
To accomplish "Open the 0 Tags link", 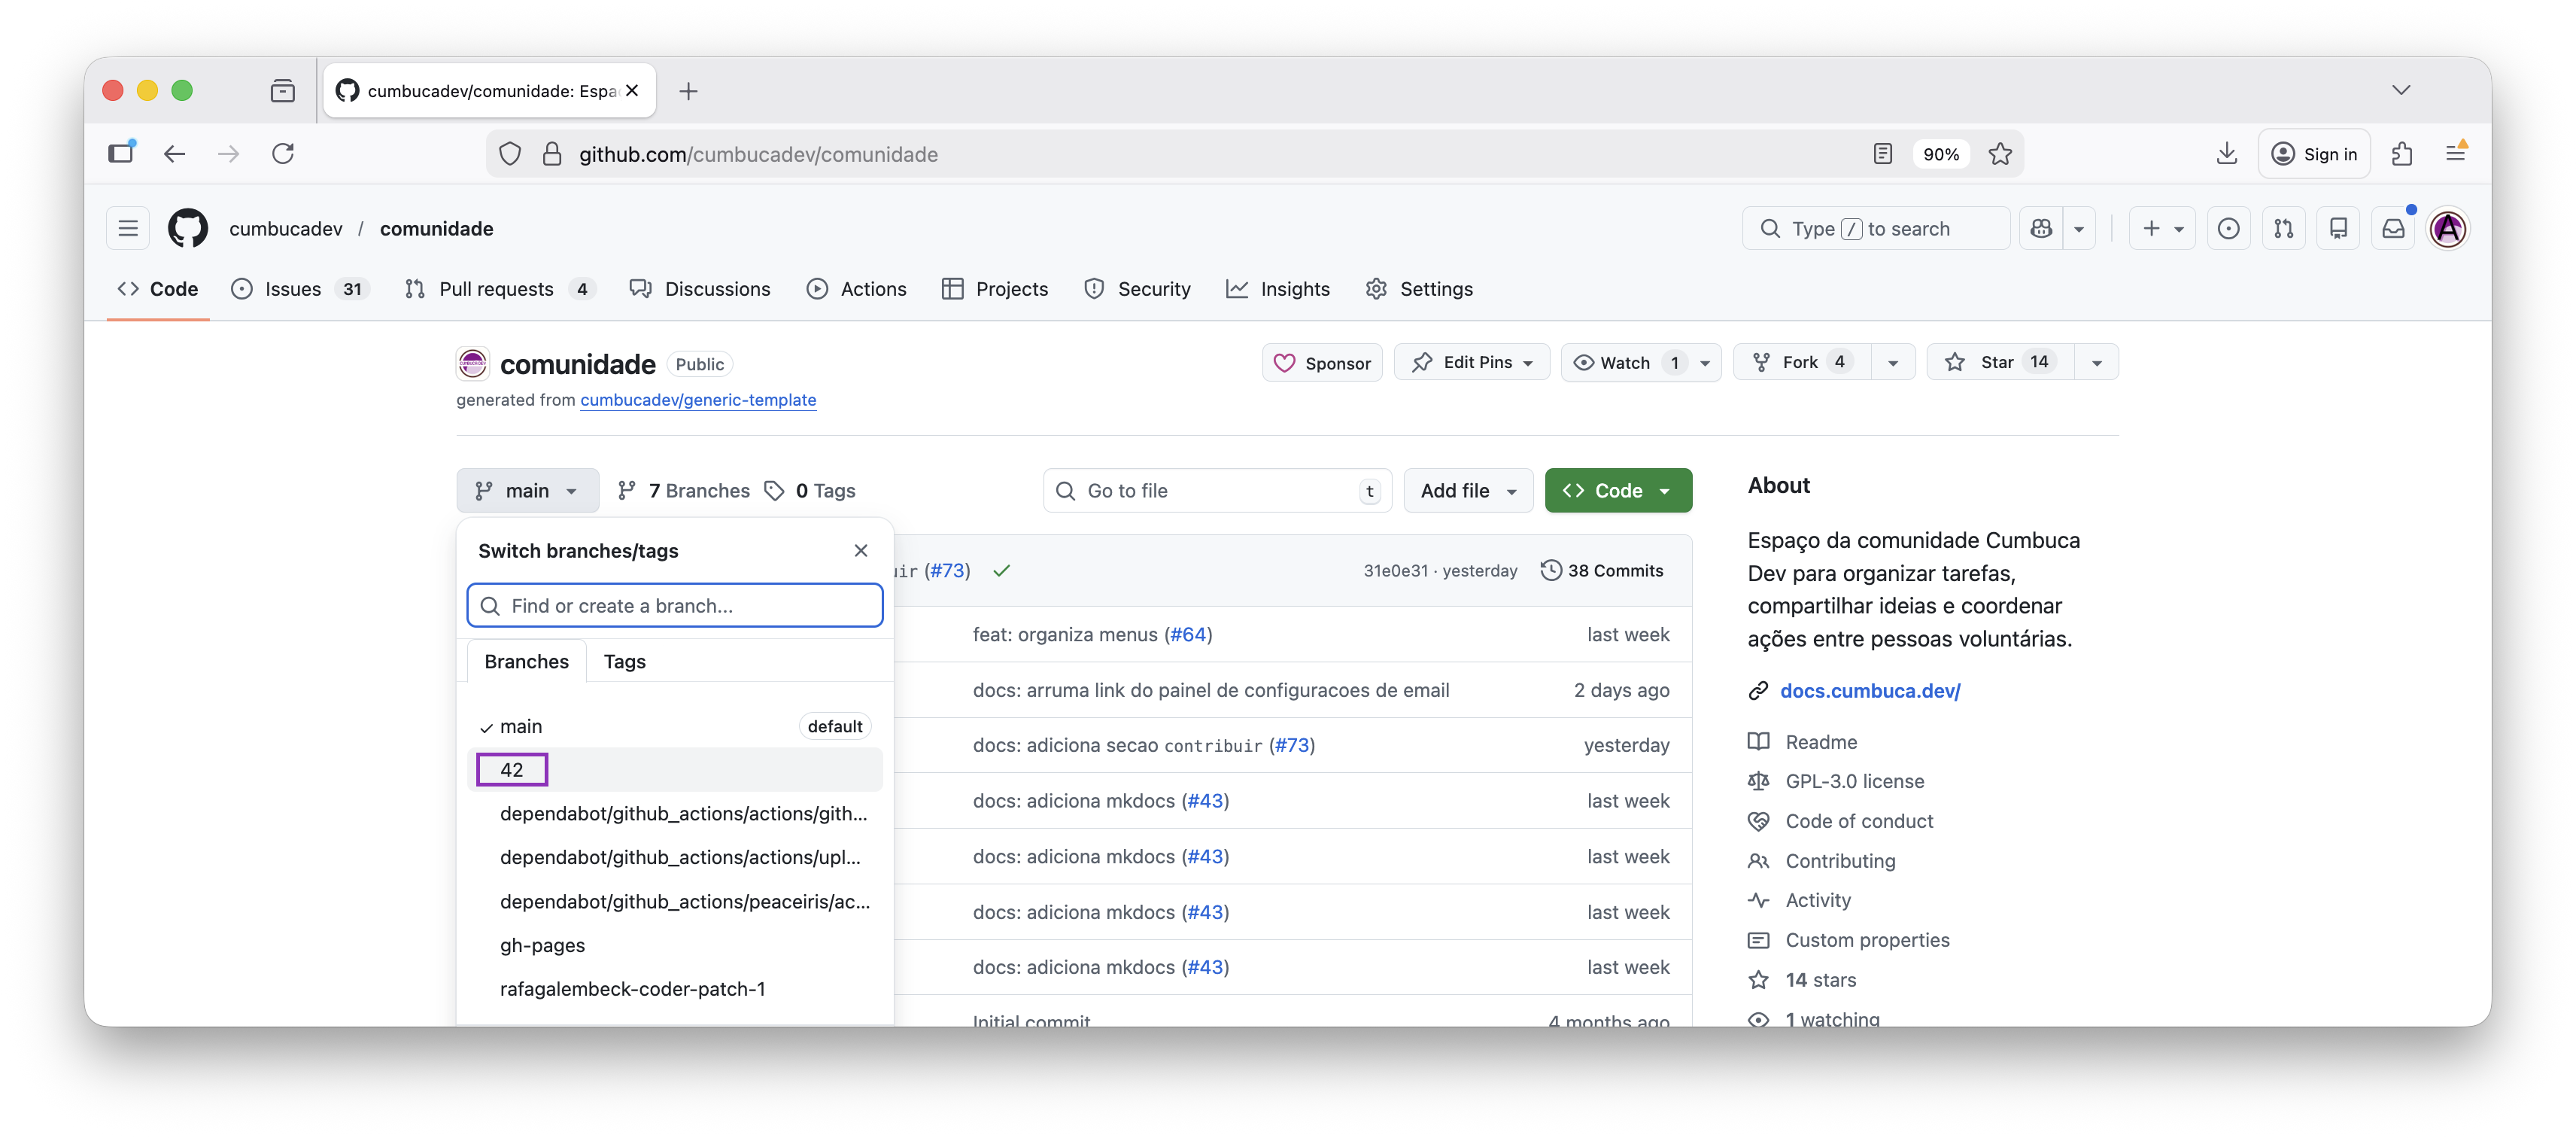I will 810,491.
